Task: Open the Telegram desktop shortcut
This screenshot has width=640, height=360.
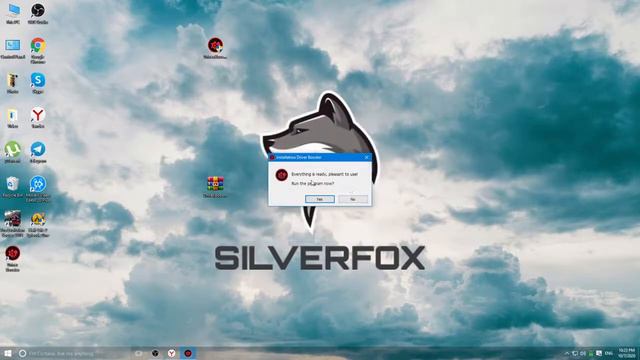Action: click(x=38, y=152)
